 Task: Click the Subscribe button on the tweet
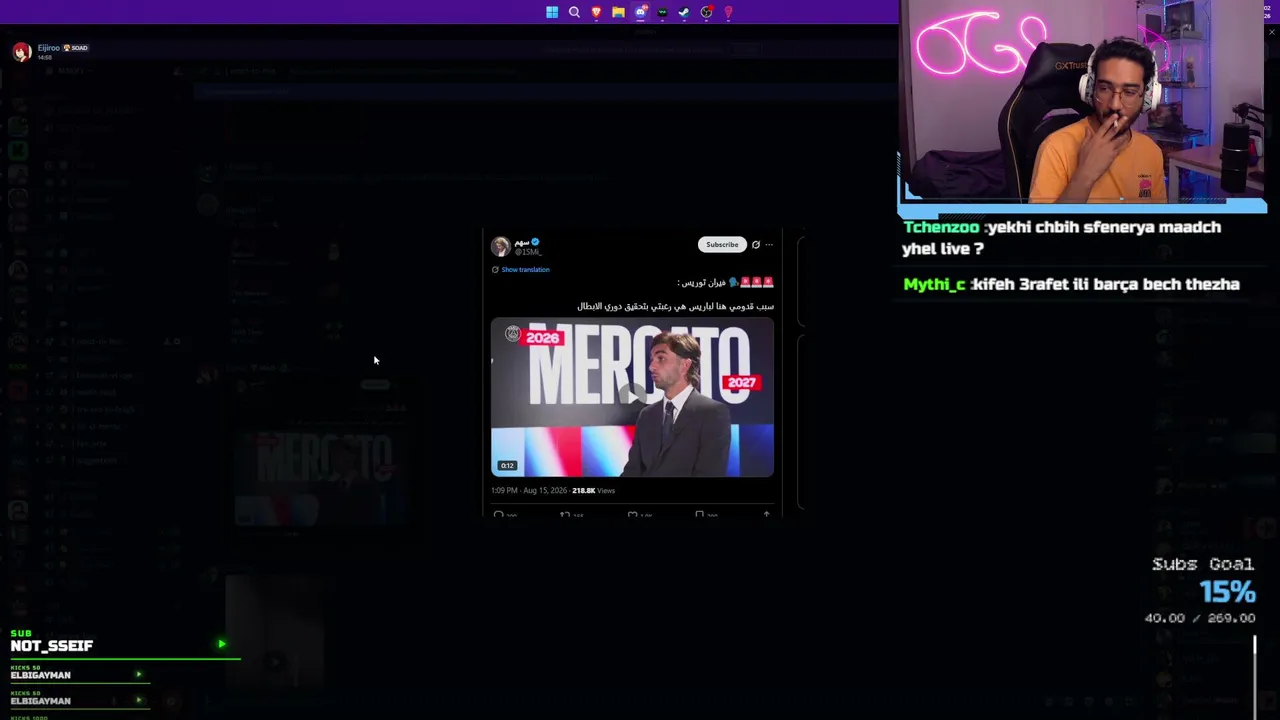tap(721, 244)
